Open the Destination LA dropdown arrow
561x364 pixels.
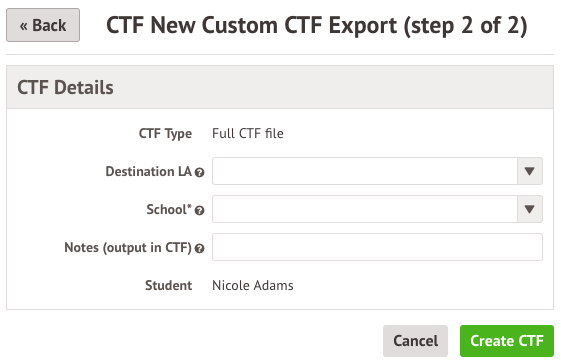pyautogui.click(x=530, y=171)
